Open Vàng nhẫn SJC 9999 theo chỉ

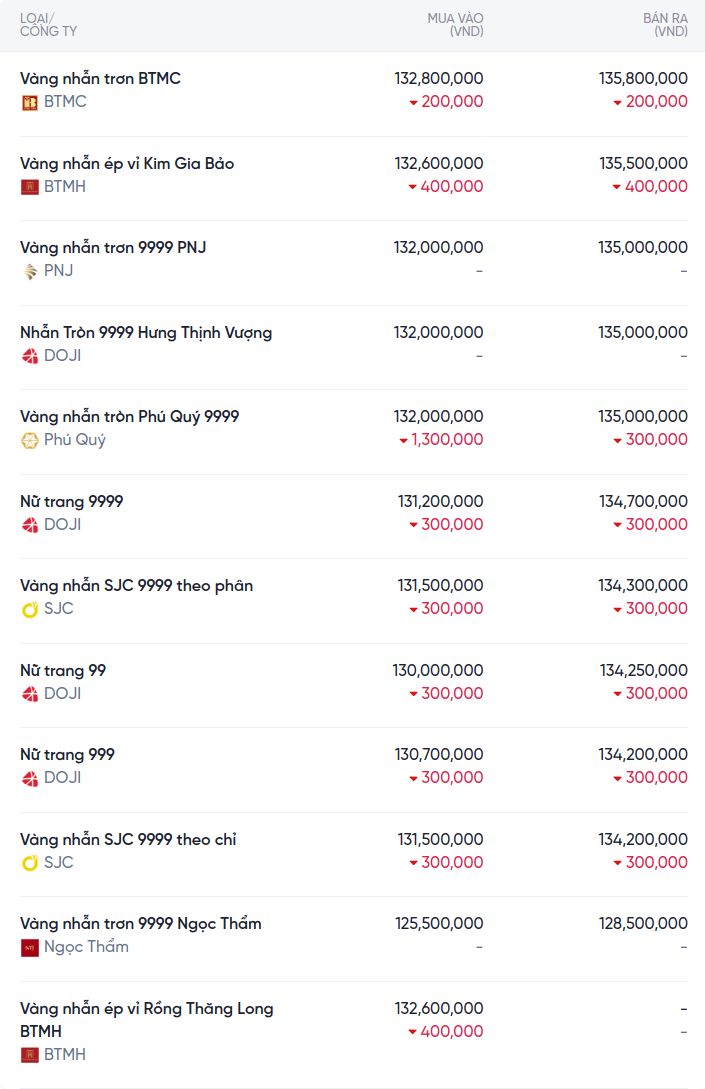tap(128, 839)
